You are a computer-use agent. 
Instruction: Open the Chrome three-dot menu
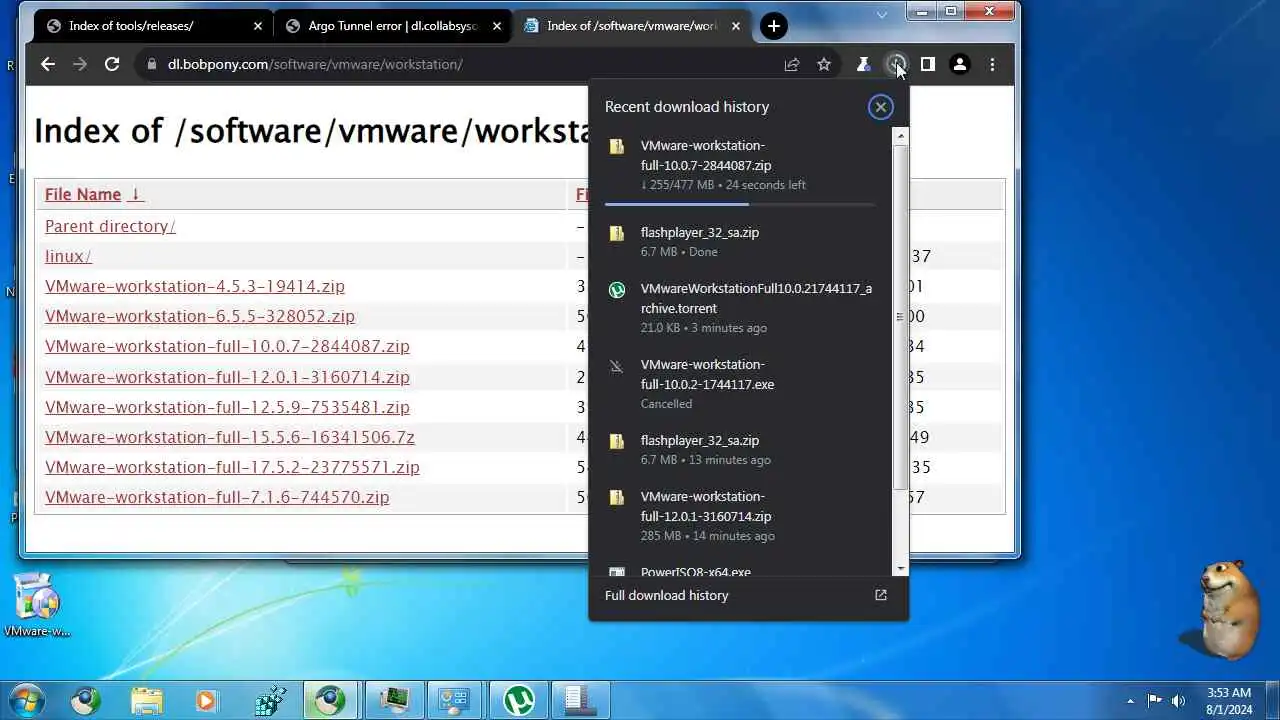click(992, 64)
